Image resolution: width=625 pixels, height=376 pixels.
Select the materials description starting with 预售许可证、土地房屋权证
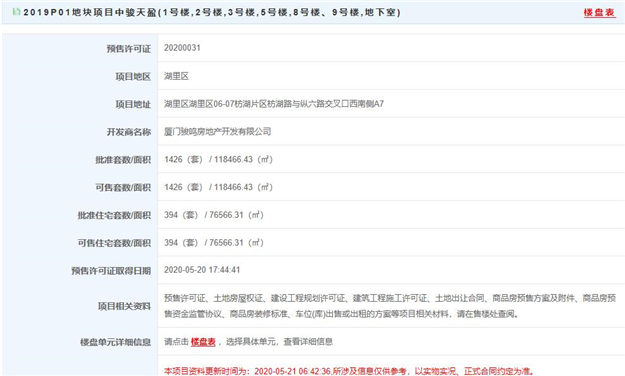(390, 306)
